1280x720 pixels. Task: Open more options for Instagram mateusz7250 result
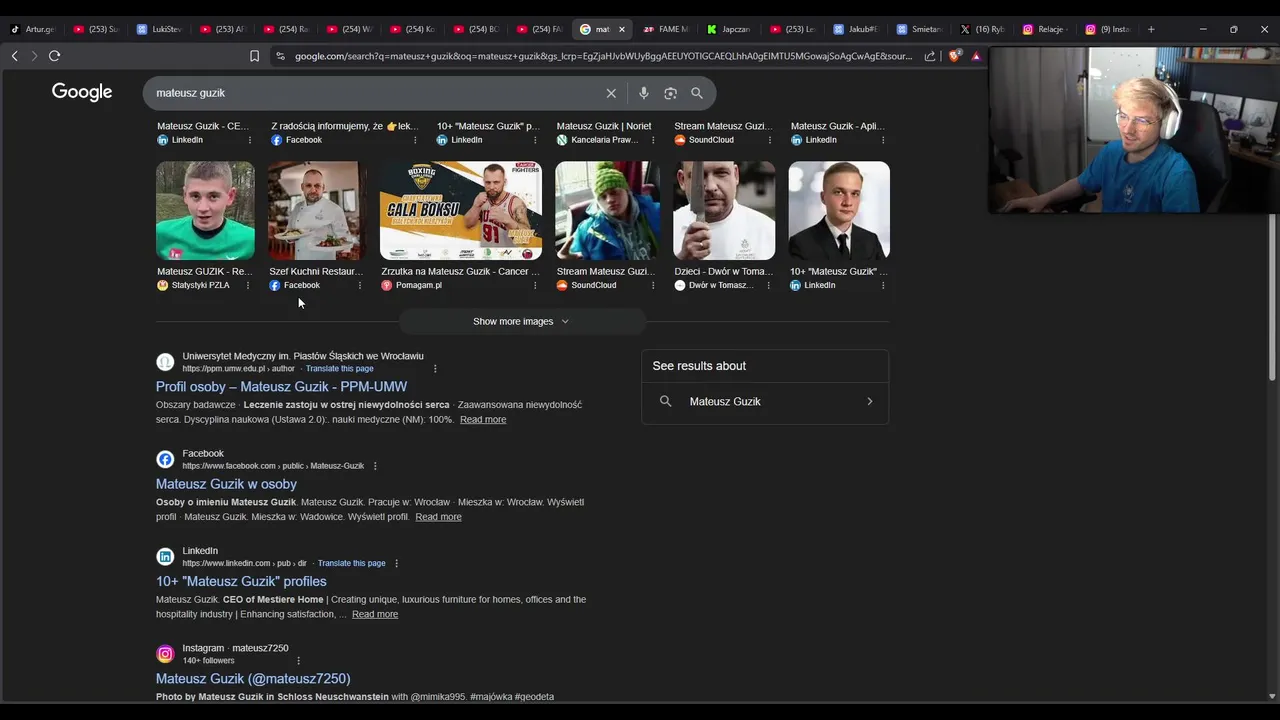pyautogui.click(x=298, y=660)
